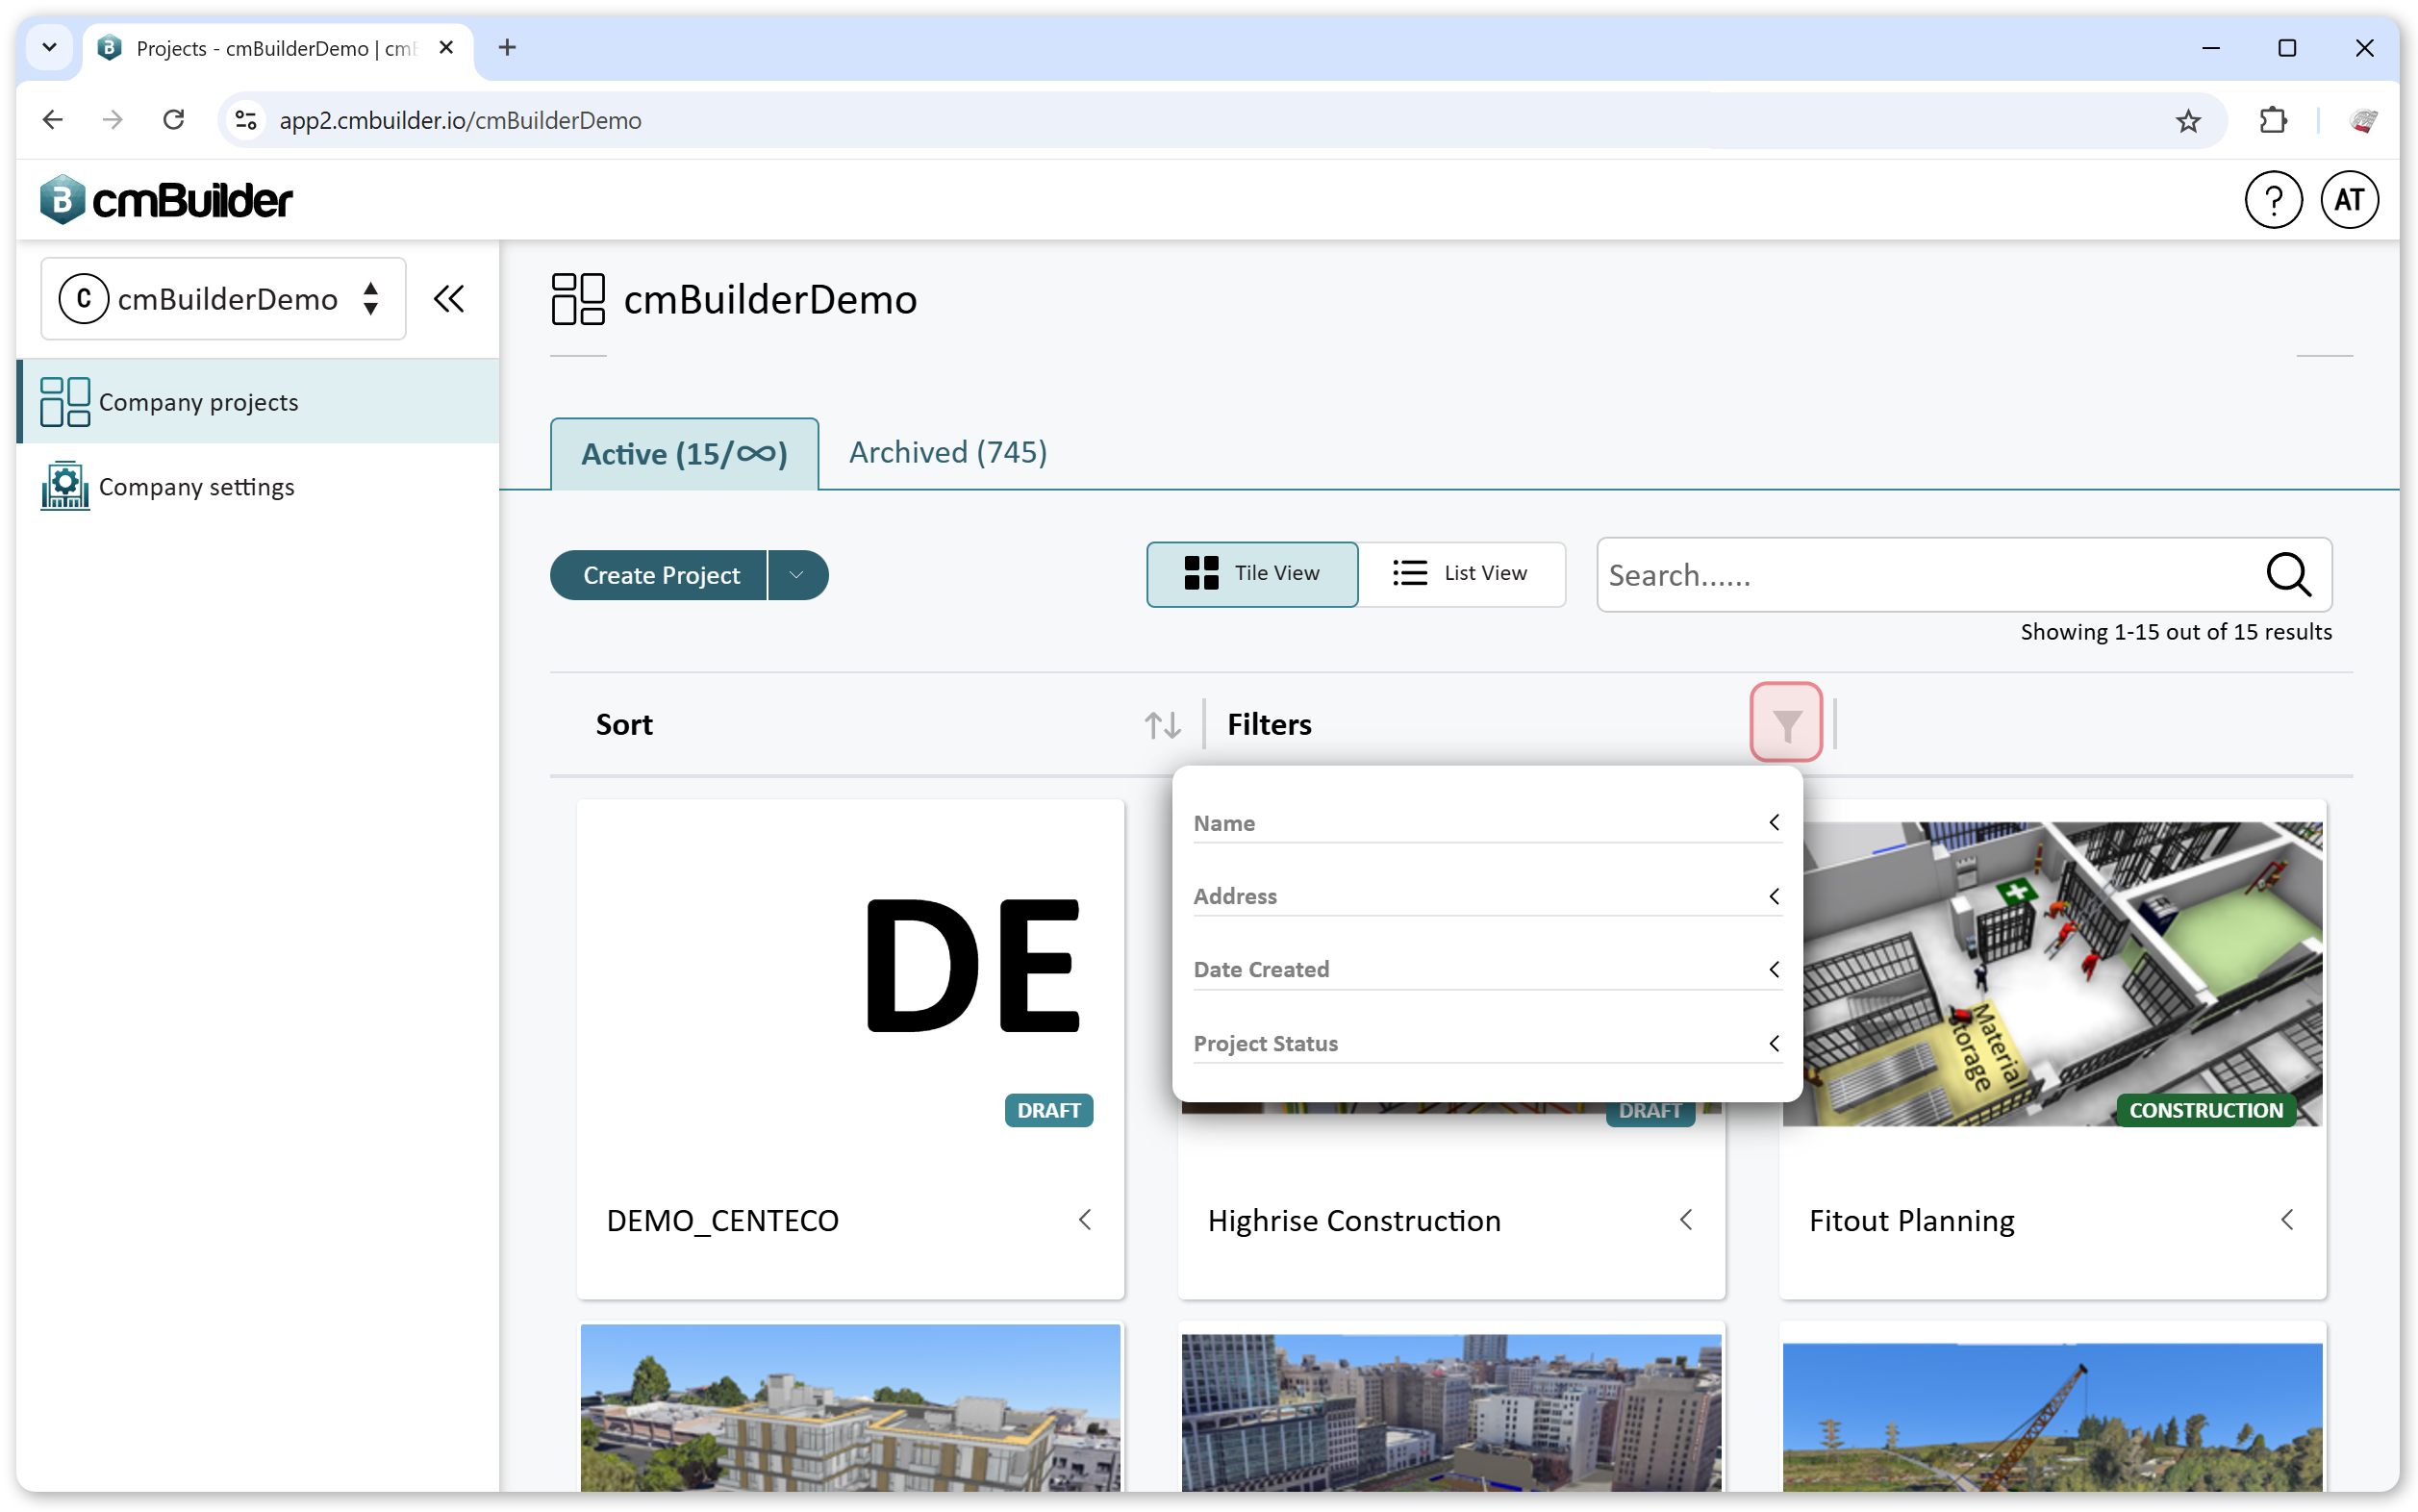The width and height of the screenshot is (2418, 1512).
Task: Switch to the Archived (745) tab
Action: (x=947, y=452)
